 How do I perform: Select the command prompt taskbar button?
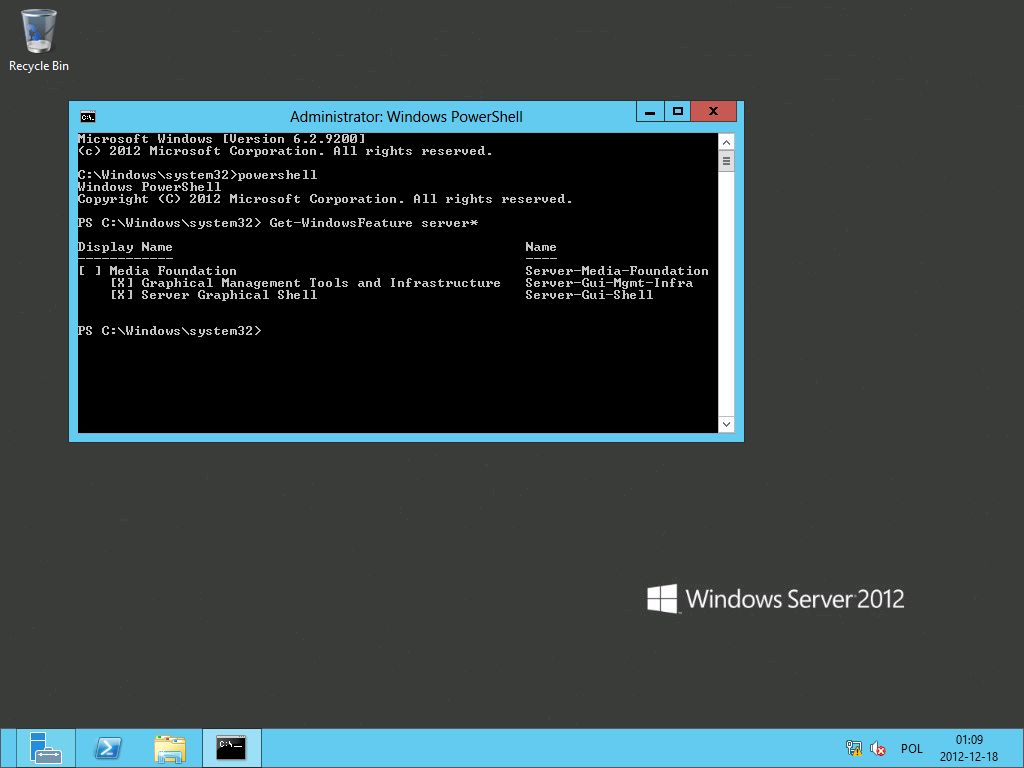[x=232, y=748]
